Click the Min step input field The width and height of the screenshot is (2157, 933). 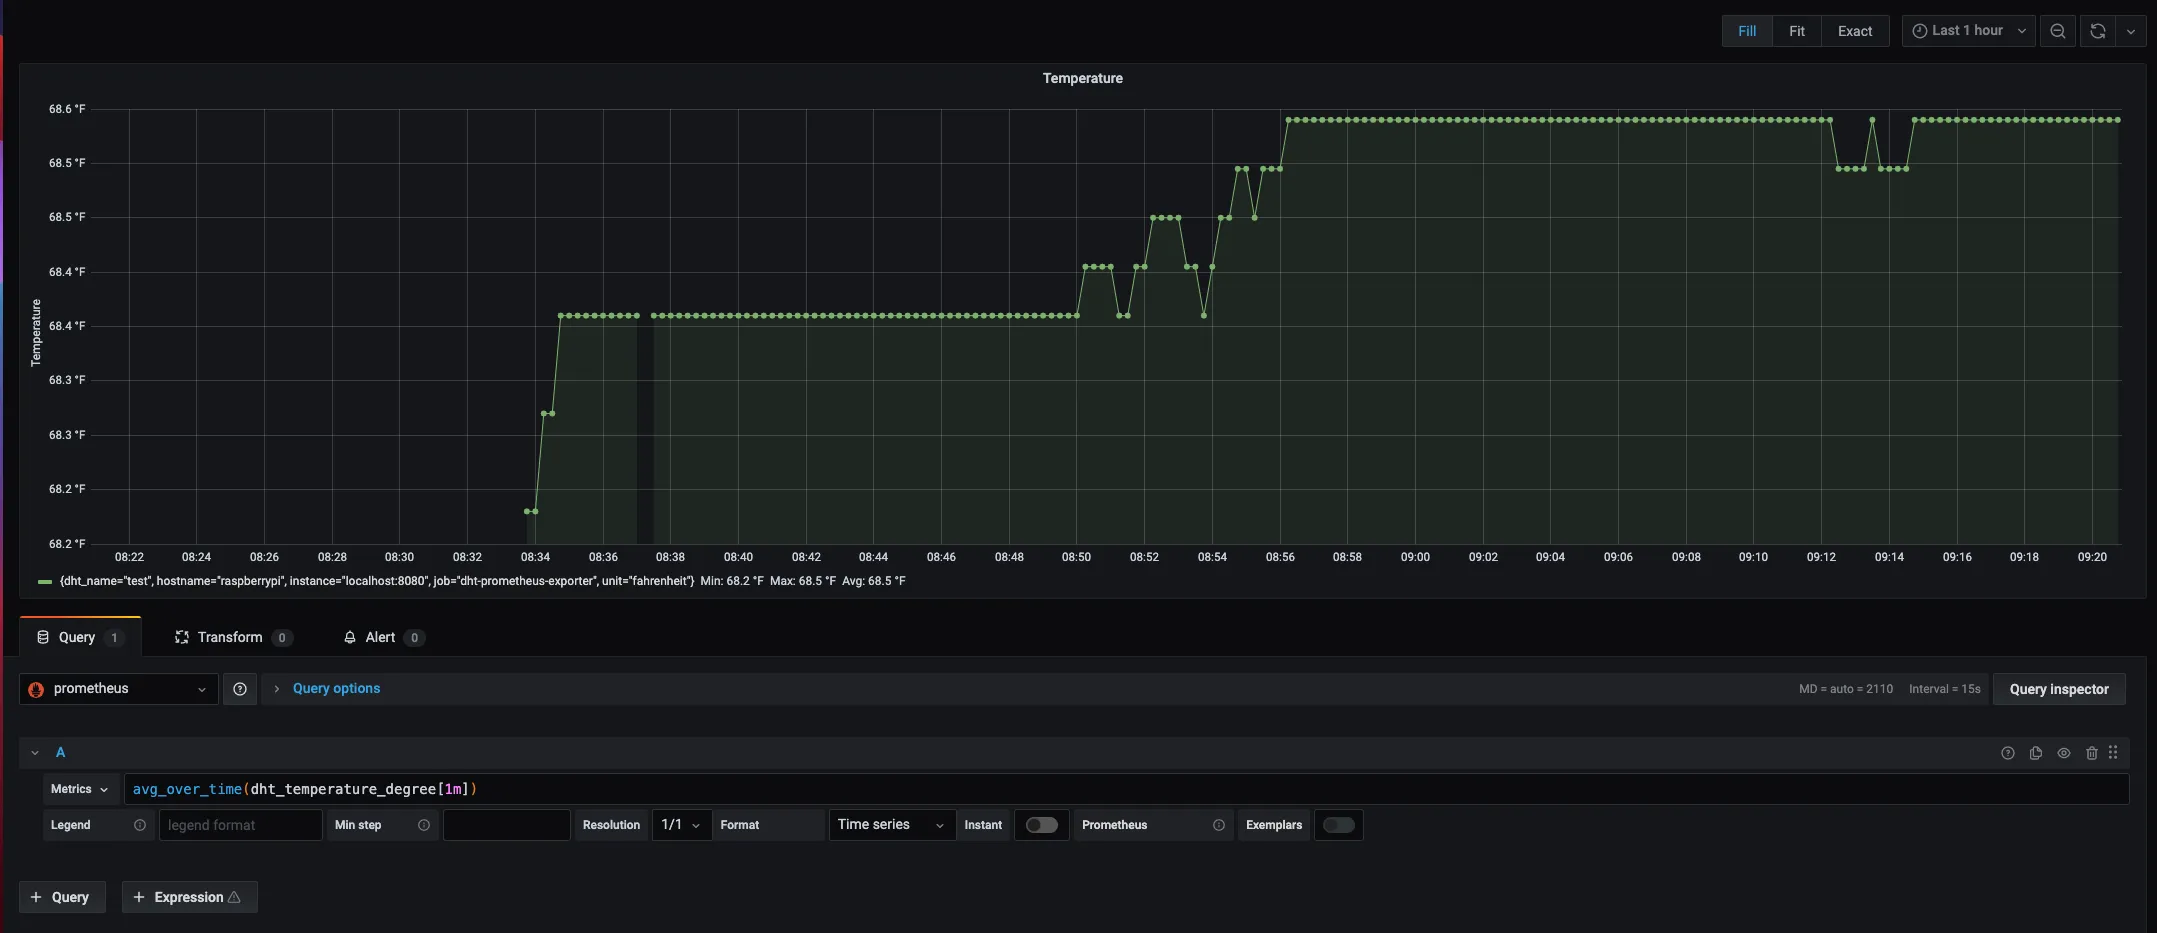pyautogui.click(x=506, y=825)
